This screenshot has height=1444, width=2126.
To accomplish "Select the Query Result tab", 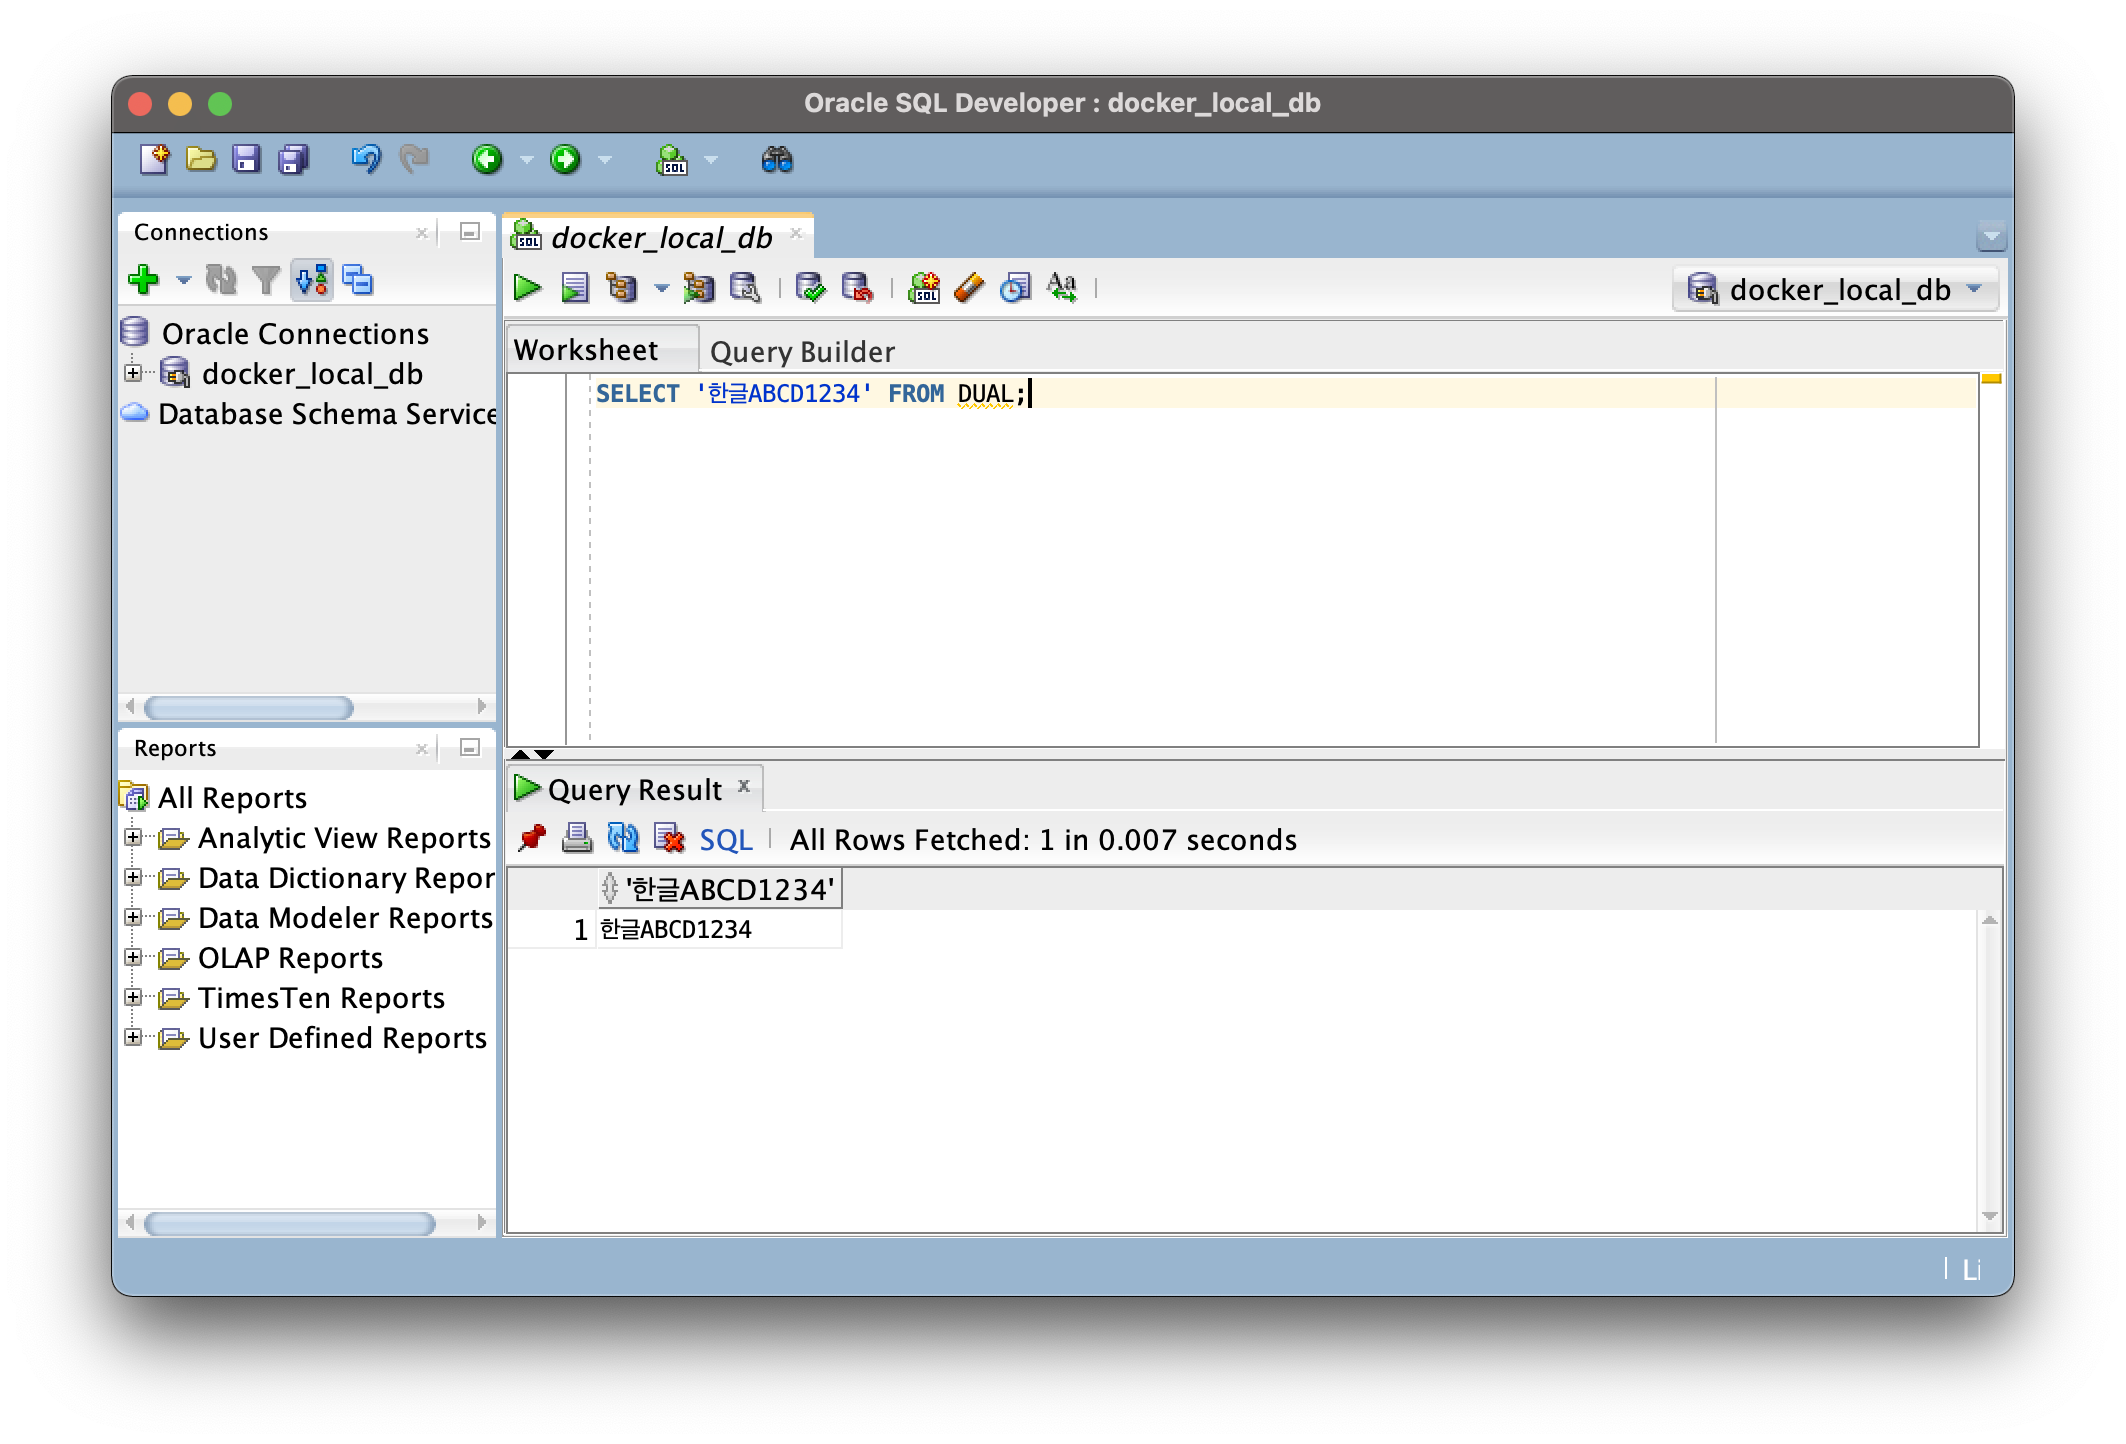I will [634, 790].
